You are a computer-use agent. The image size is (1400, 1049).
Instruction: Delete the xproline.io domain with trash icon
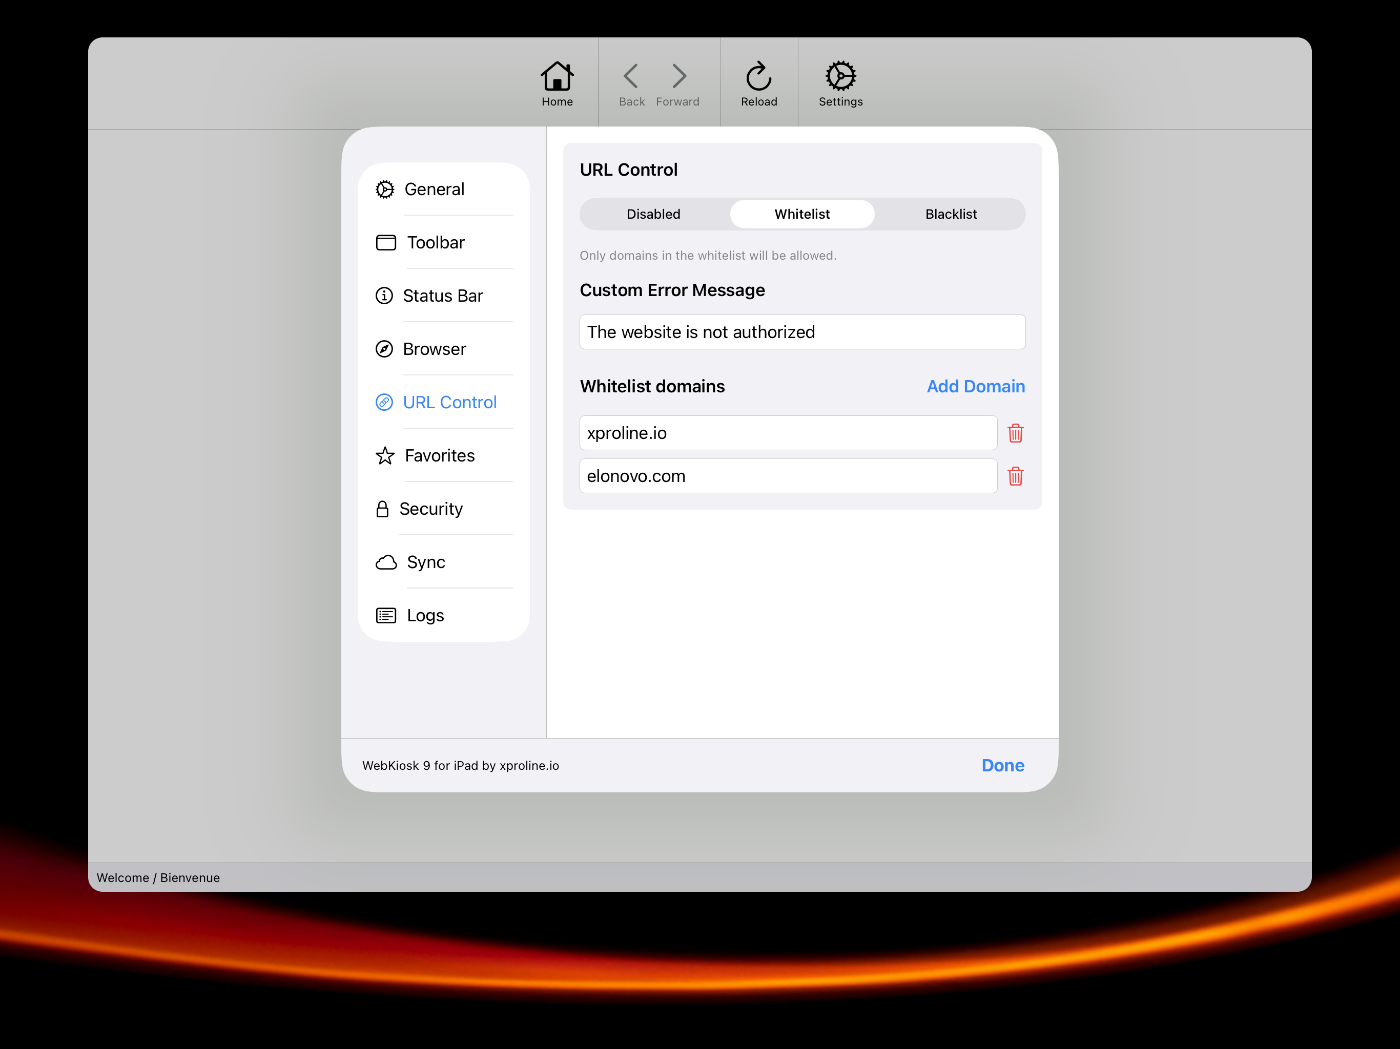pyautogui.click(x=1015, y=433)
